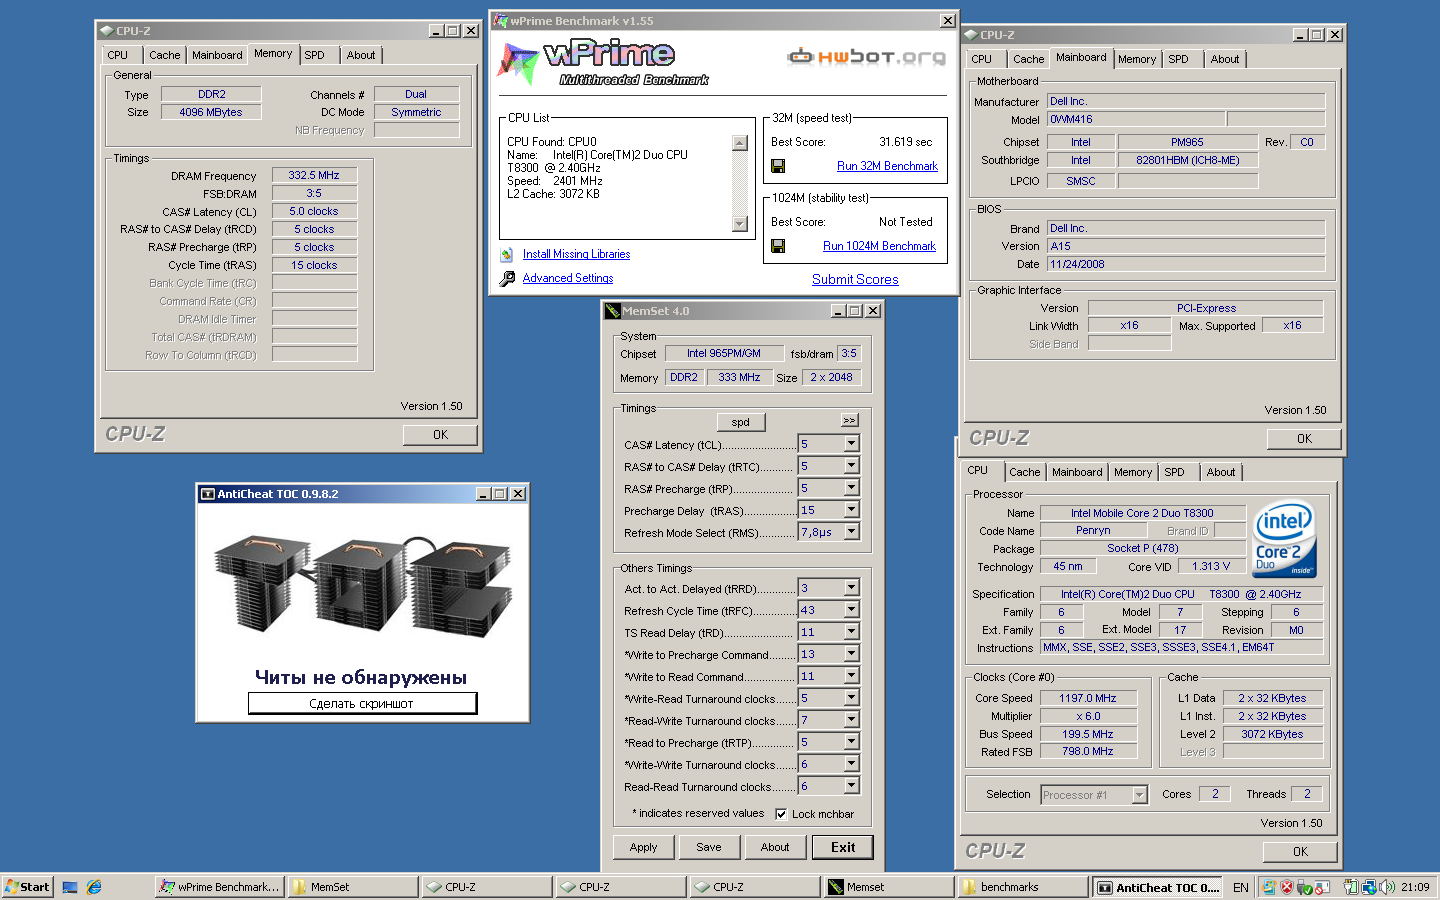Click the Сделать скриншот button
The width and height of the screenshot is (1440, 900).
point(362,704)
